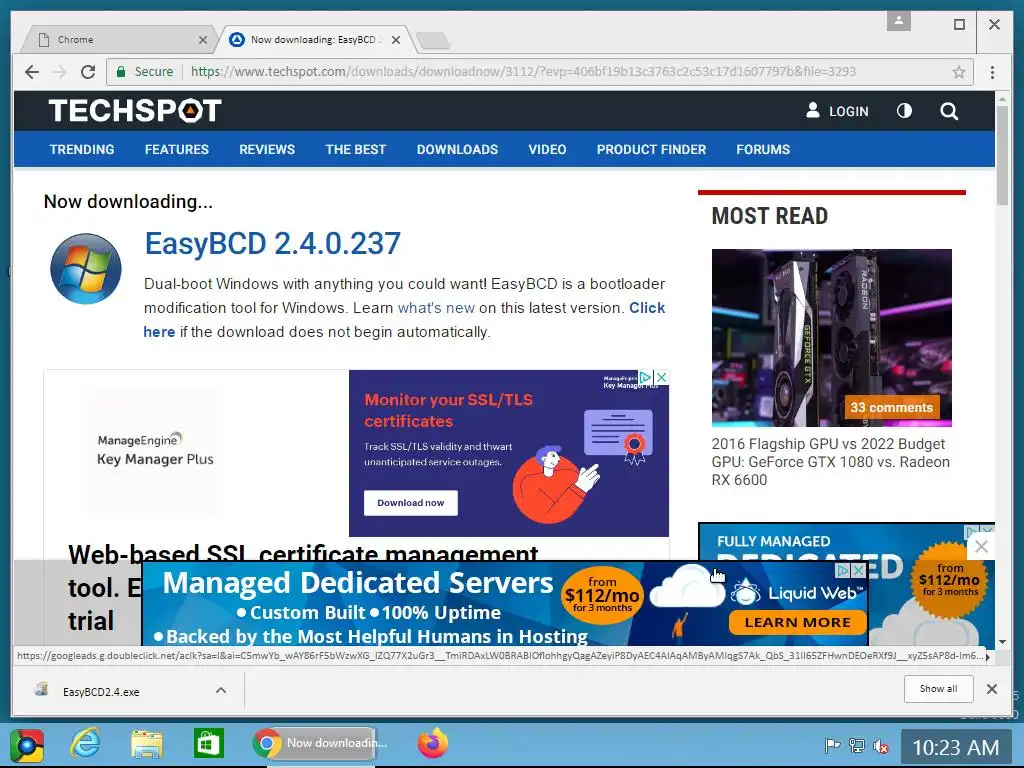Screen dimensions: 1024x768
Task: Click the Action Center flag tray icon
Action: pyautogui.click(x=832, y=745)
